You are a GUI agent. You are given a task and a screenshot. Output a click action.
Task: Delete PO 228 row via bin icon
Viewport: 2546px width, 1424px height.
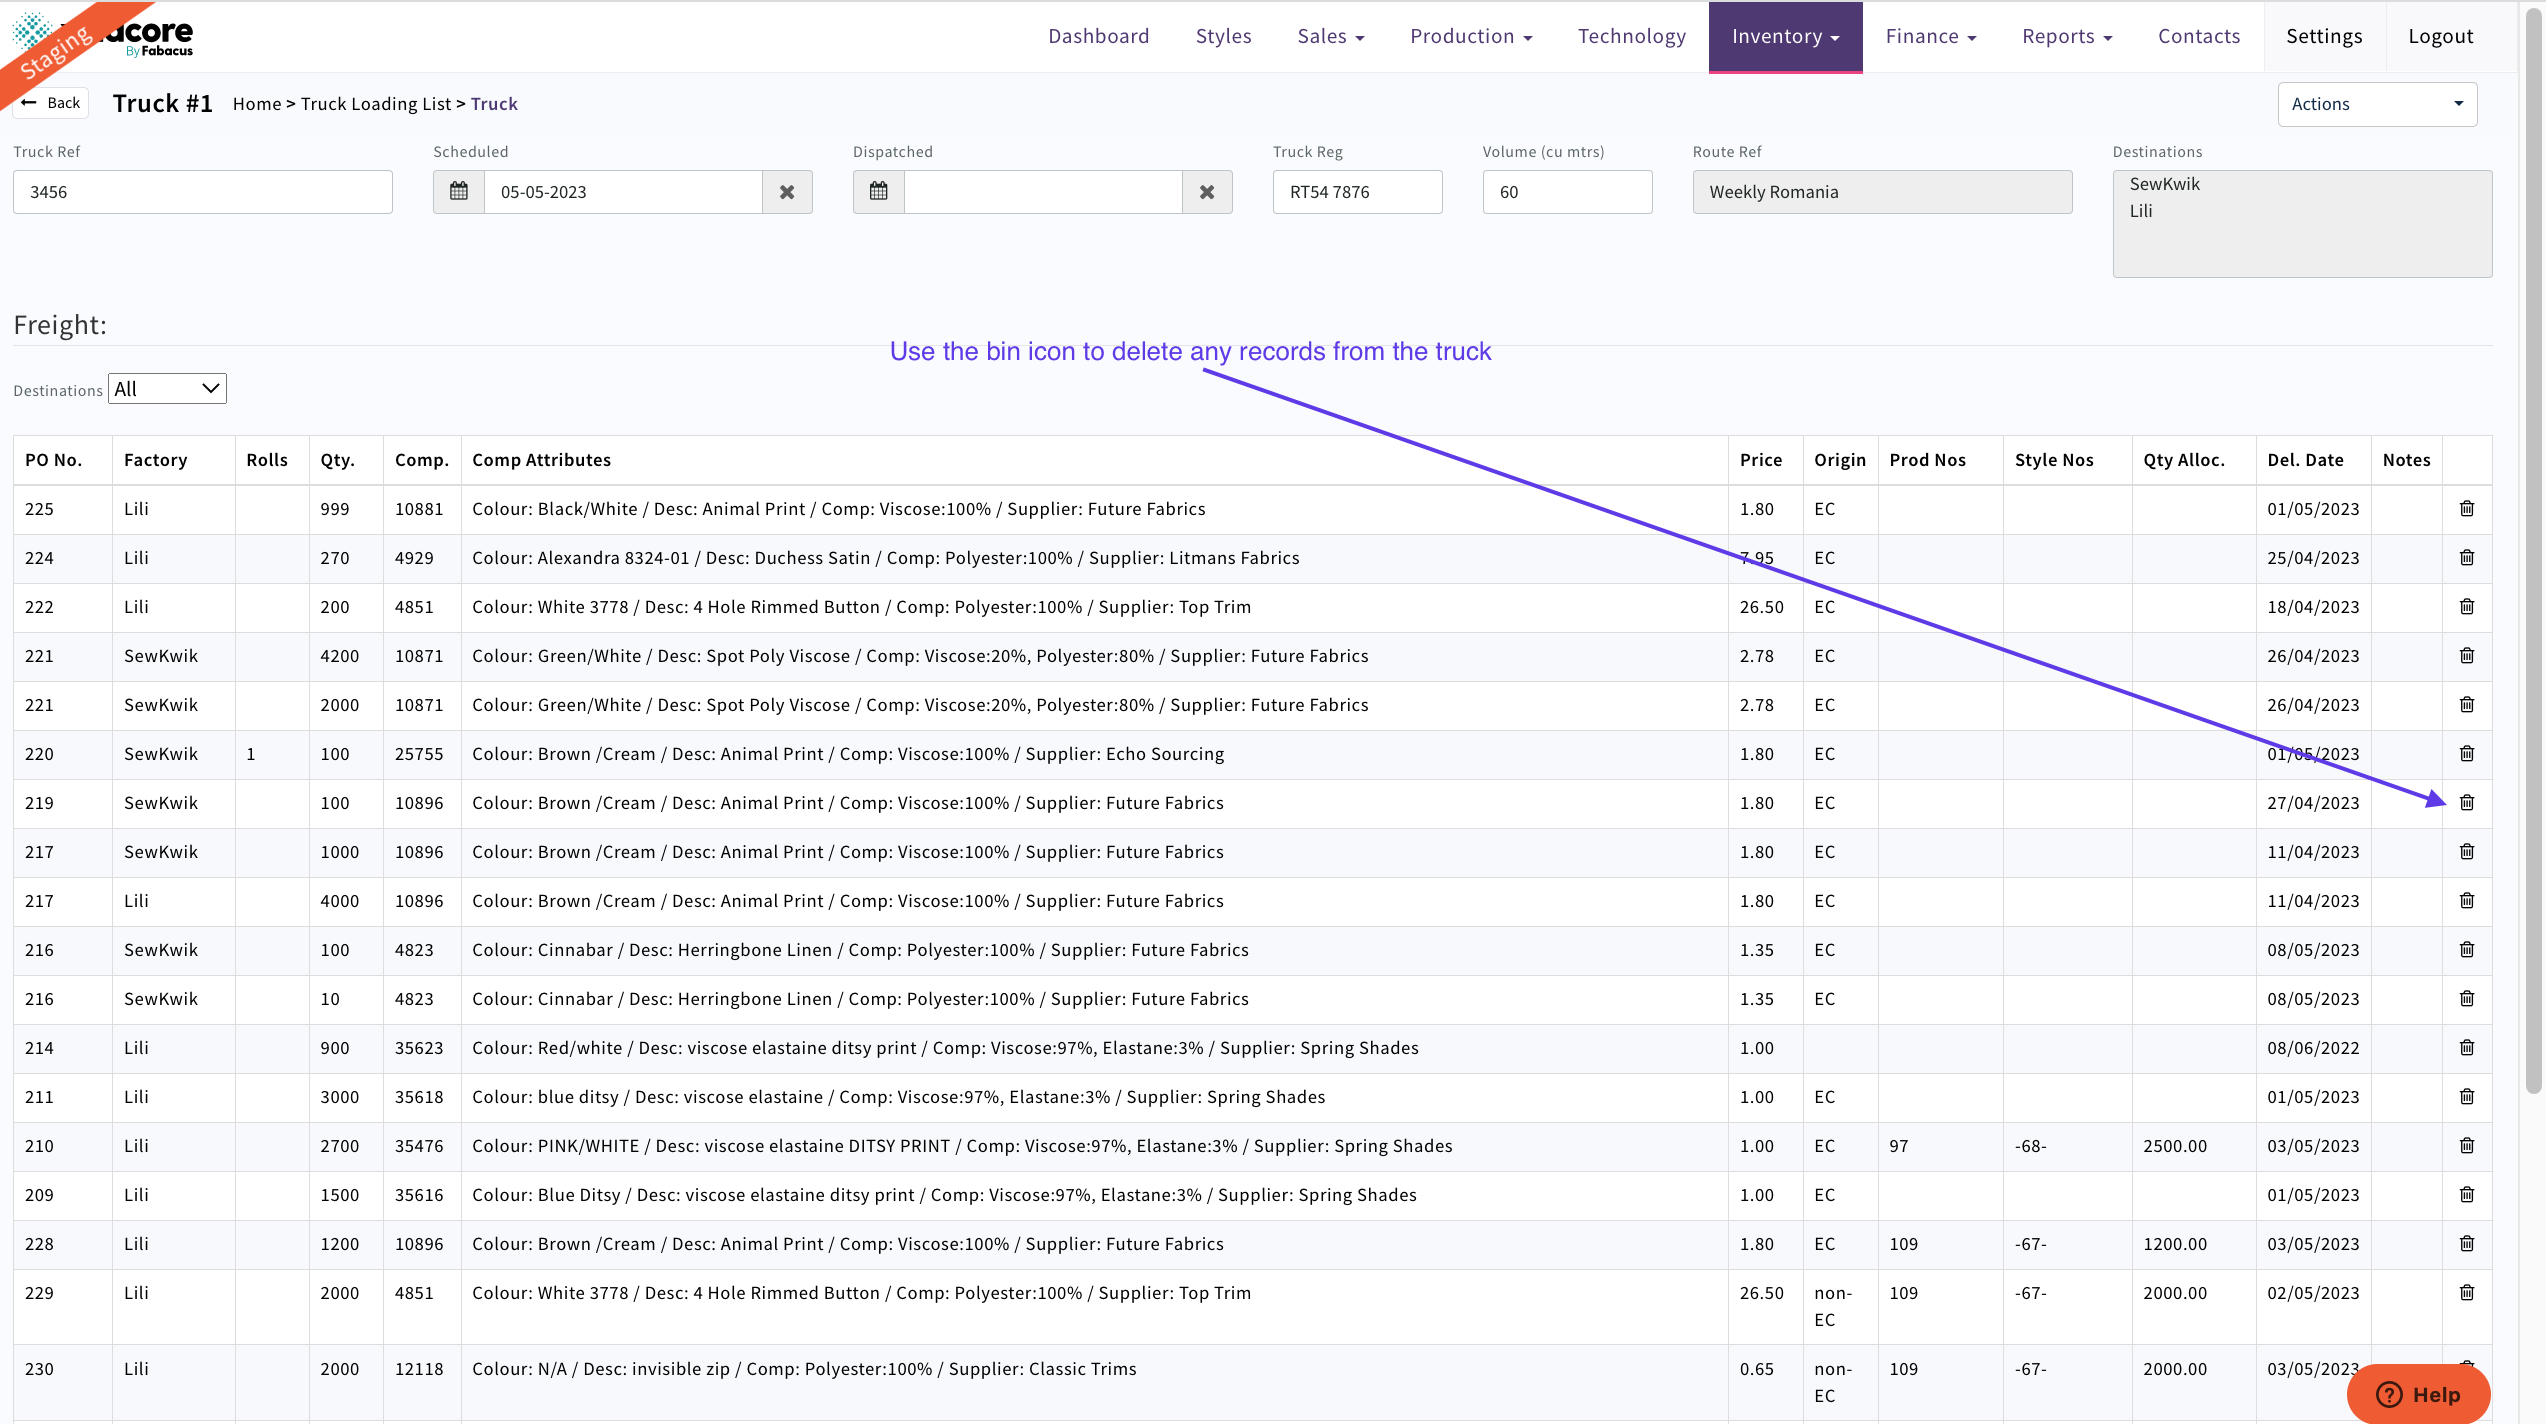(2467, 1244)
